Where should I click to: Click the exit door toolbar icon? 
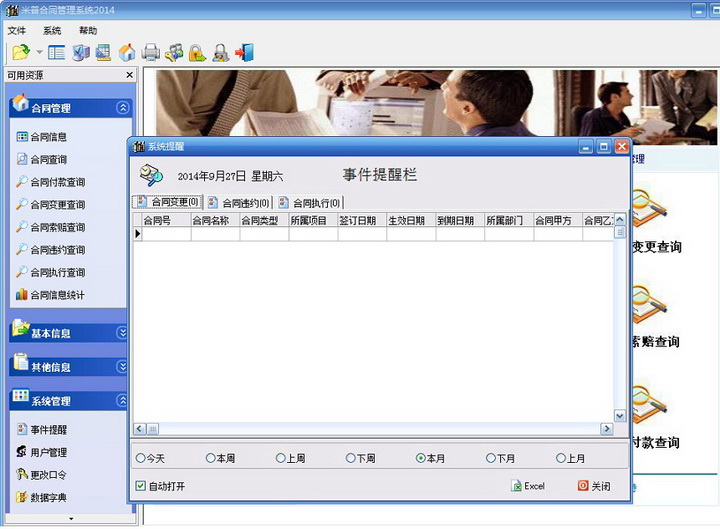click(x=245, y=52)
